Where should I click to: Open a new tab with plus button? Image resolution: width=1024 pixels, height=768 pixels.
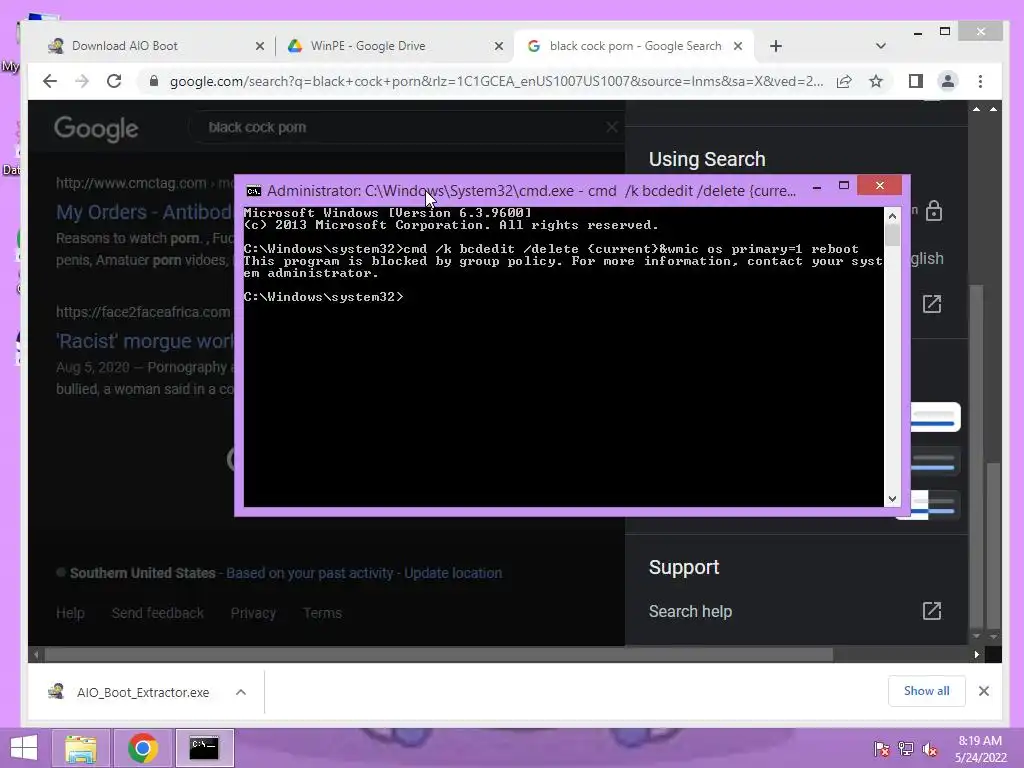pyautogui.click(x=776, y=46)
